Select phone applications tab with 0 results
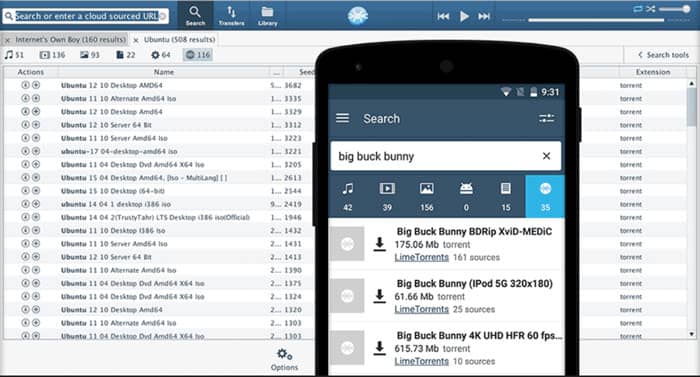700x377 pixels. click(466, 196)
